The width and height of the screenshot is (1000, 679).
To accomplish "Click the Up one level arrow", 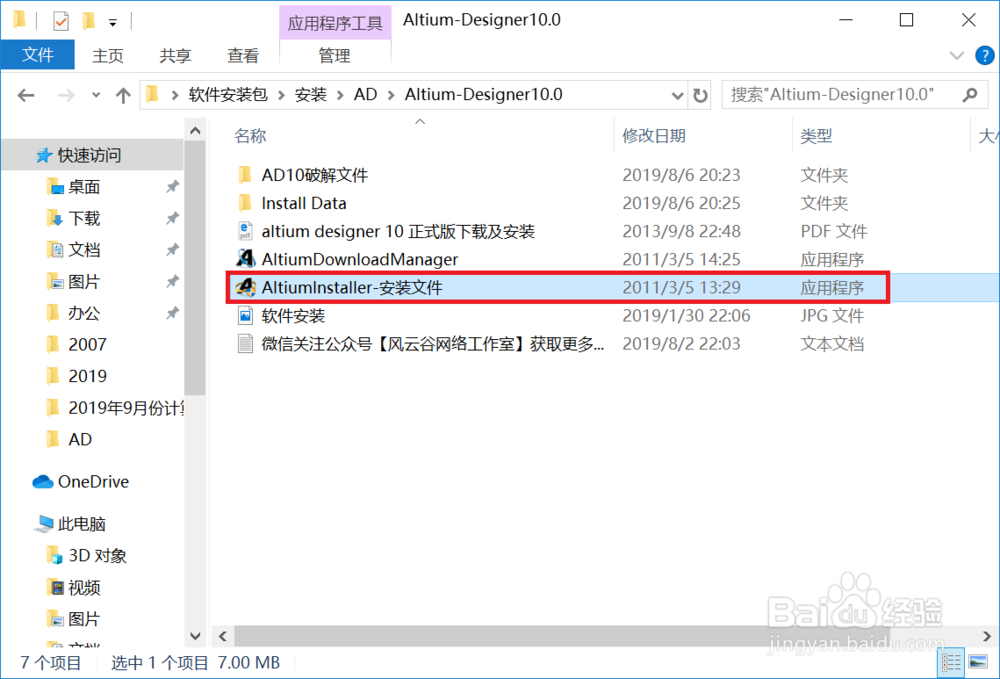I will pos(121,94).
